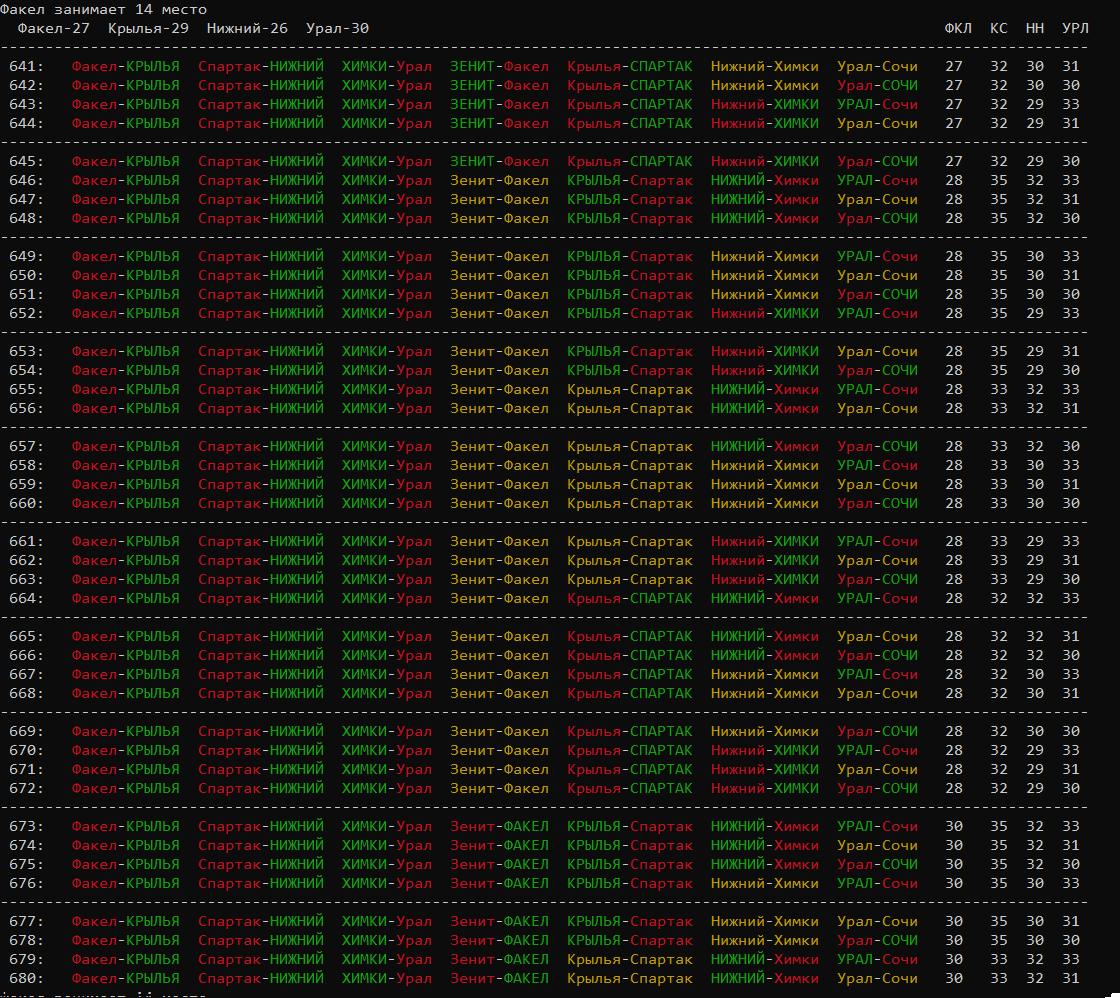Click "Крылья-СПАРТАК" in row 664

(x=630, y=598)
